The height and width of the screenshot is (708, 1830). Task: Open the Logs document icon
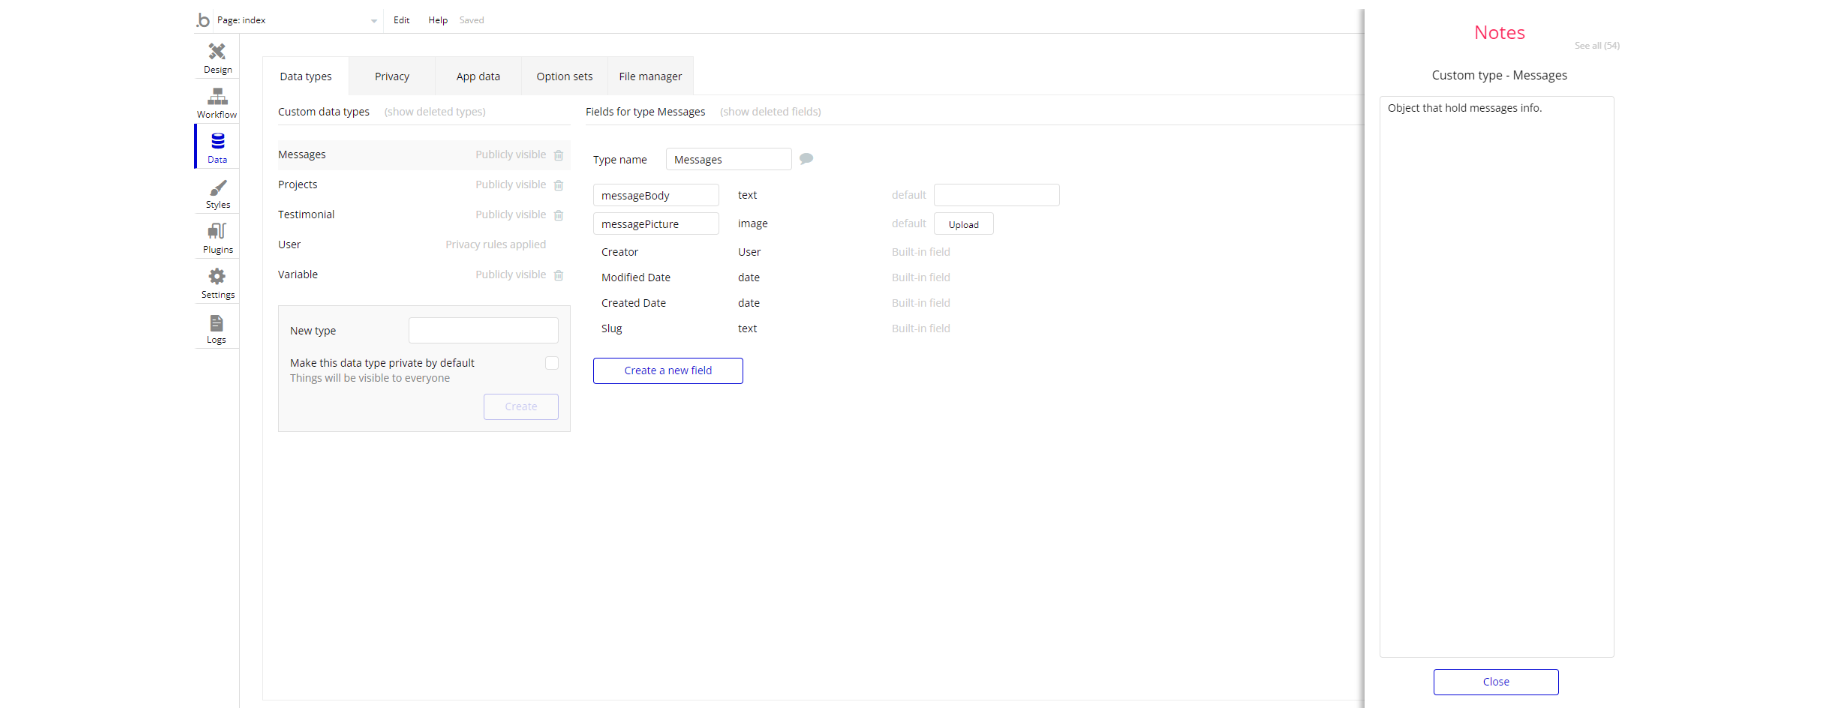[217, 323]
